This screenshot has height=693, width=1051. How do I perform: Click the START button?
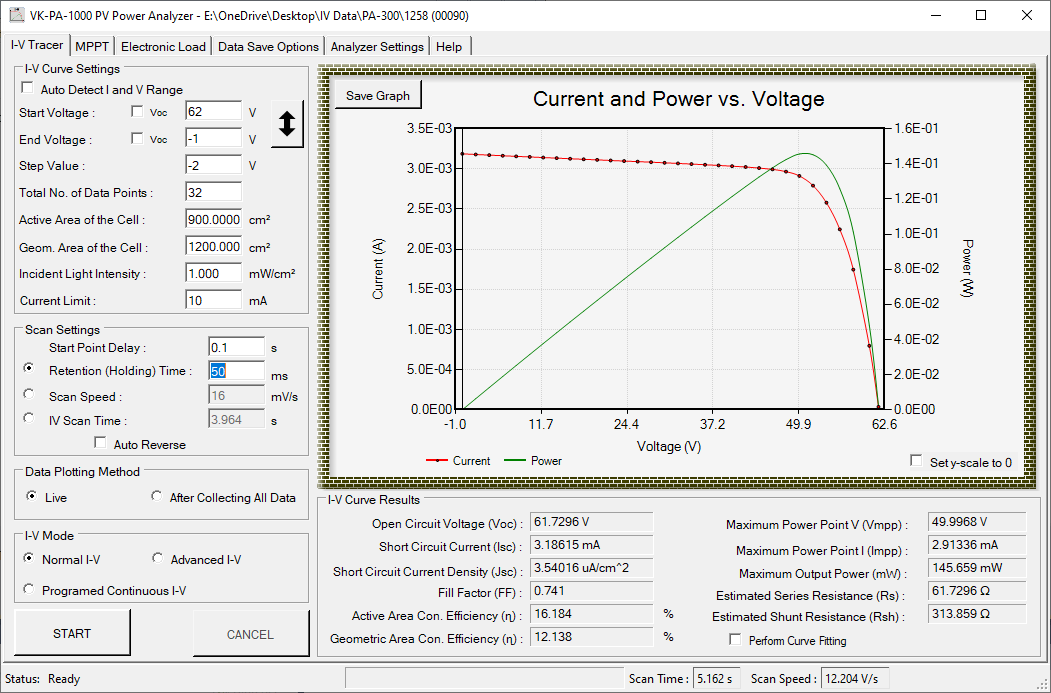[x=72, y=633]
